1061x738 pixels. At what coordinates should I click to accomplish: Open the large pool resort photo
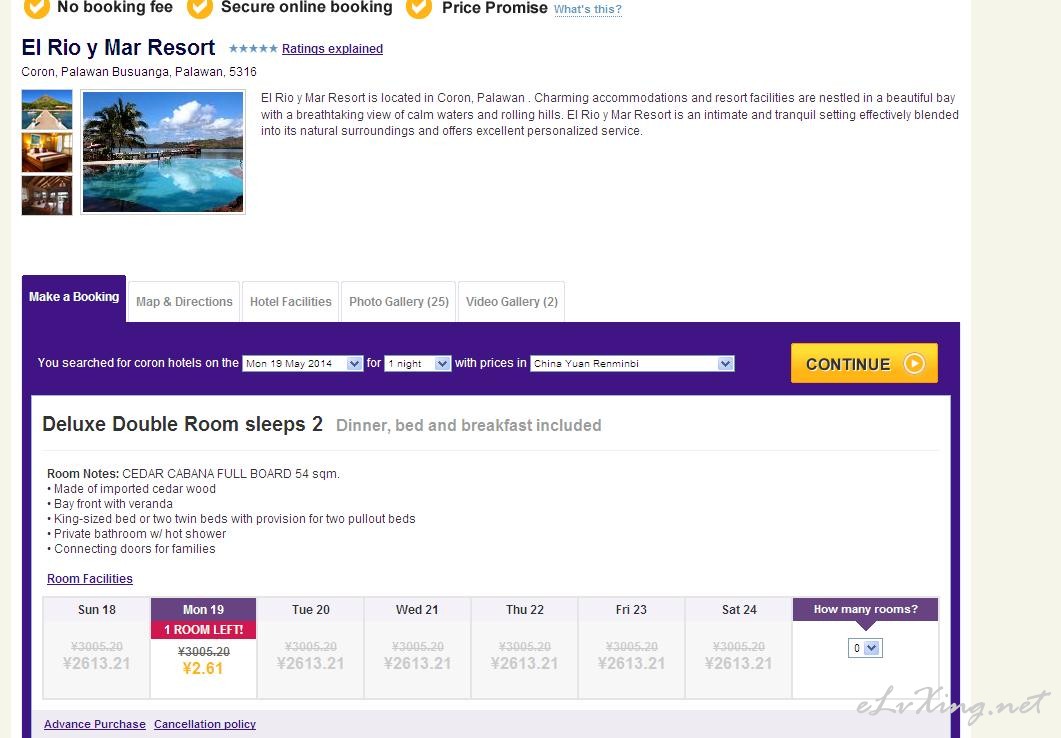(x=162, y=152)
